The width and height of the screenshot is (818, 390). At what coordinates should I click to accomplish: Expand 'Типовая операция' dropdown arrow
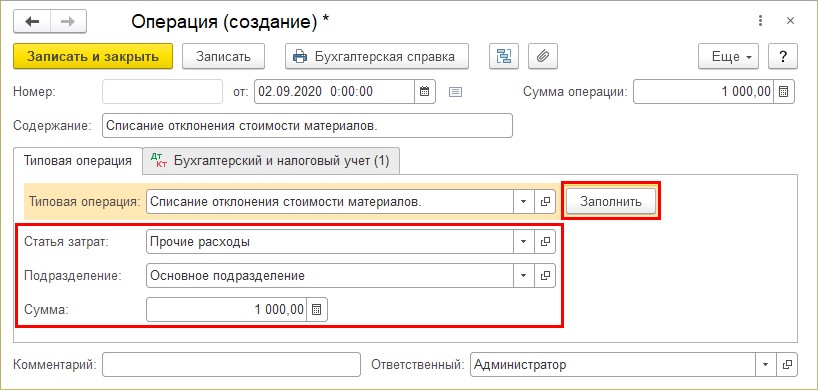pos(523,201)
